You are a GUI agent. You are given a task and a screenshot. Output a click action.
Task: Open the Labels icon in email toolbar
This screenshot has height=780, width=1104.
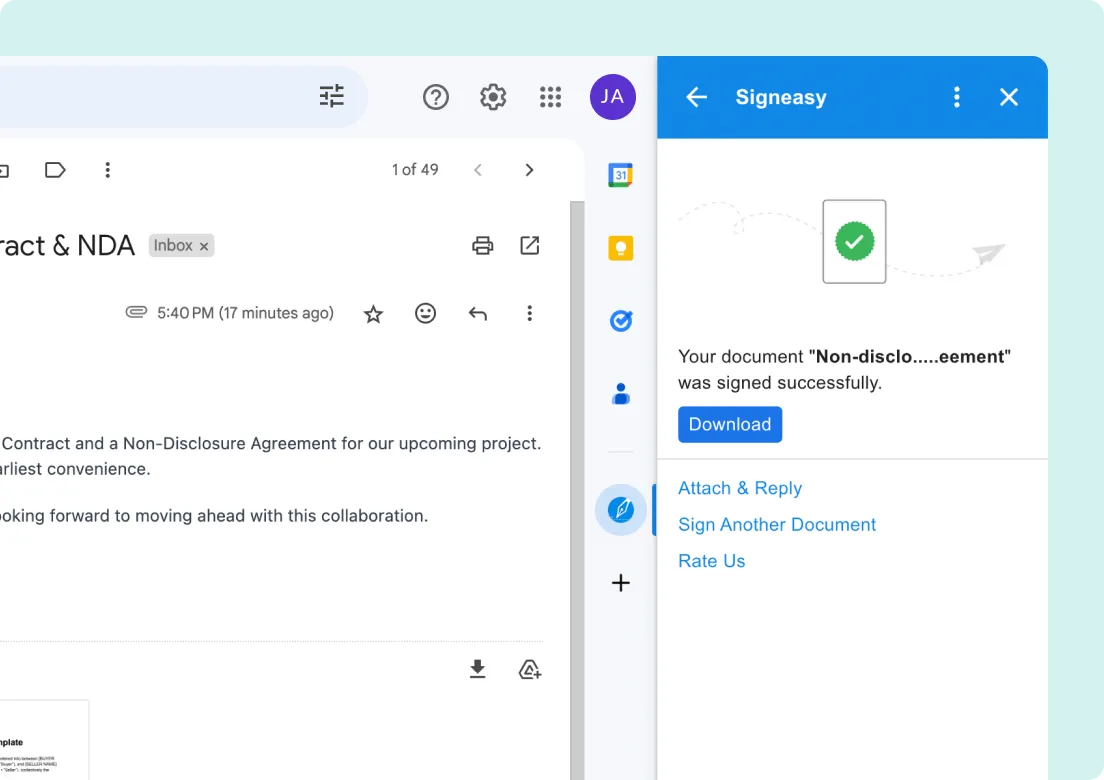[55, 170]
